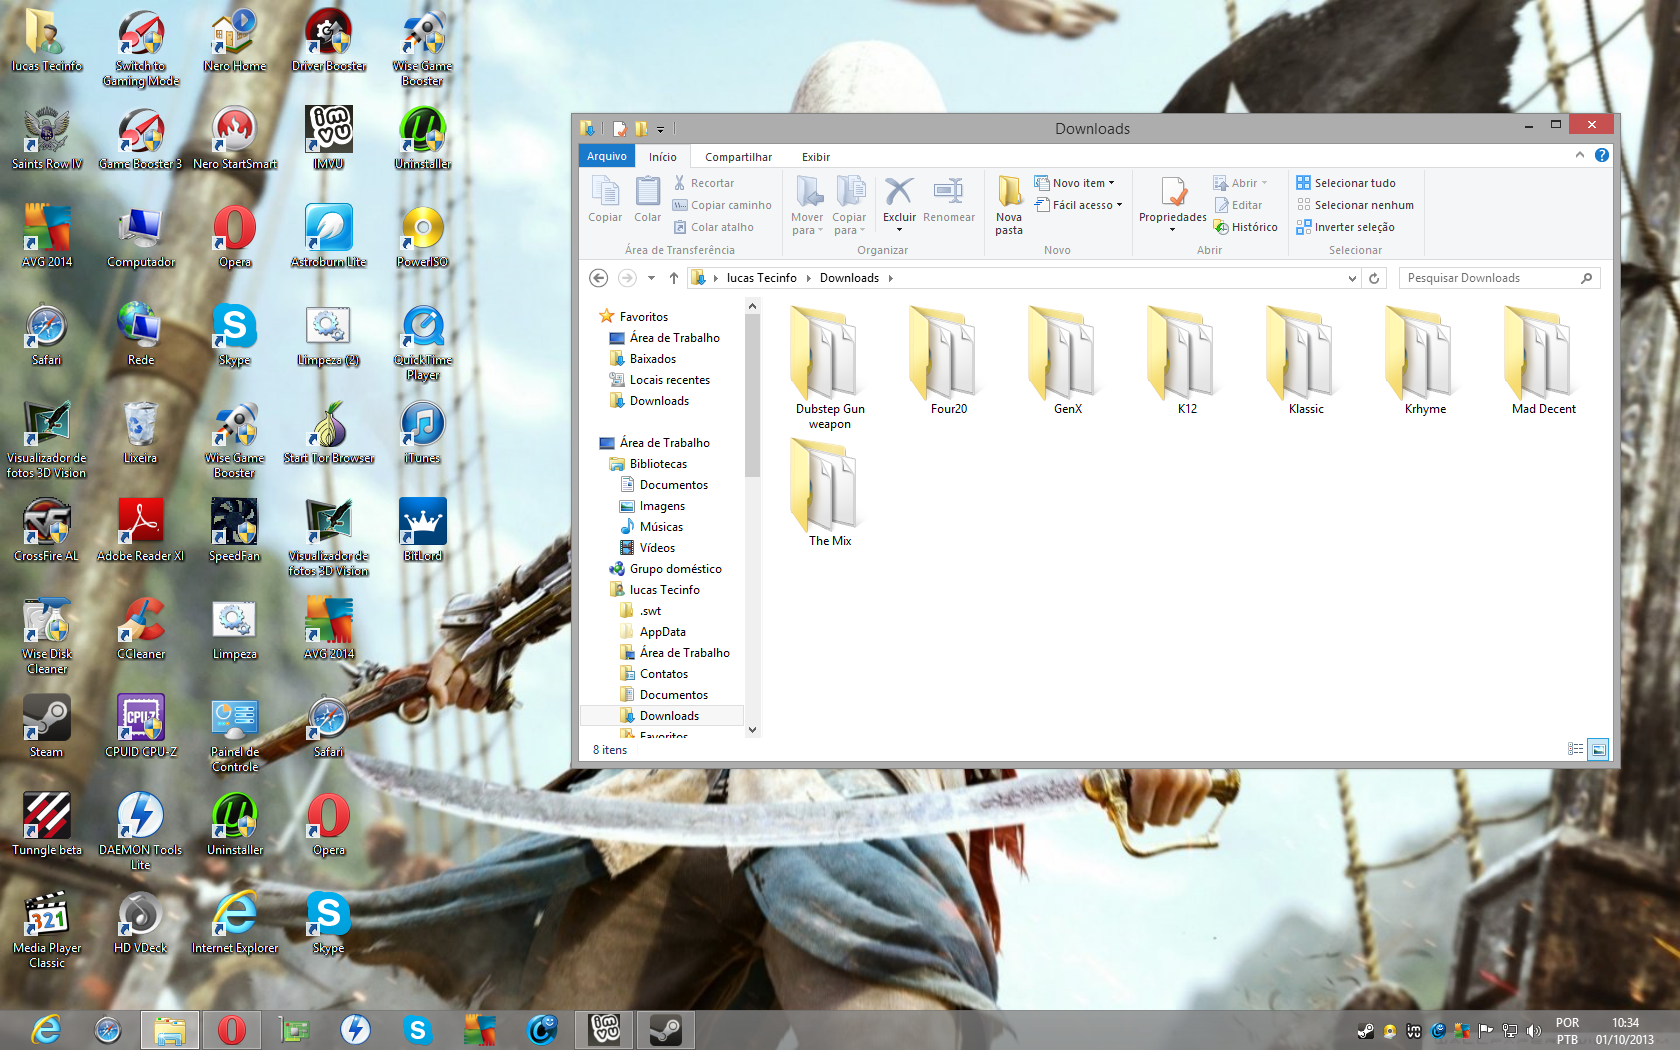Select the Steam desktop icon
Screen dimensions: 1680x1050
tap(46, 726)
